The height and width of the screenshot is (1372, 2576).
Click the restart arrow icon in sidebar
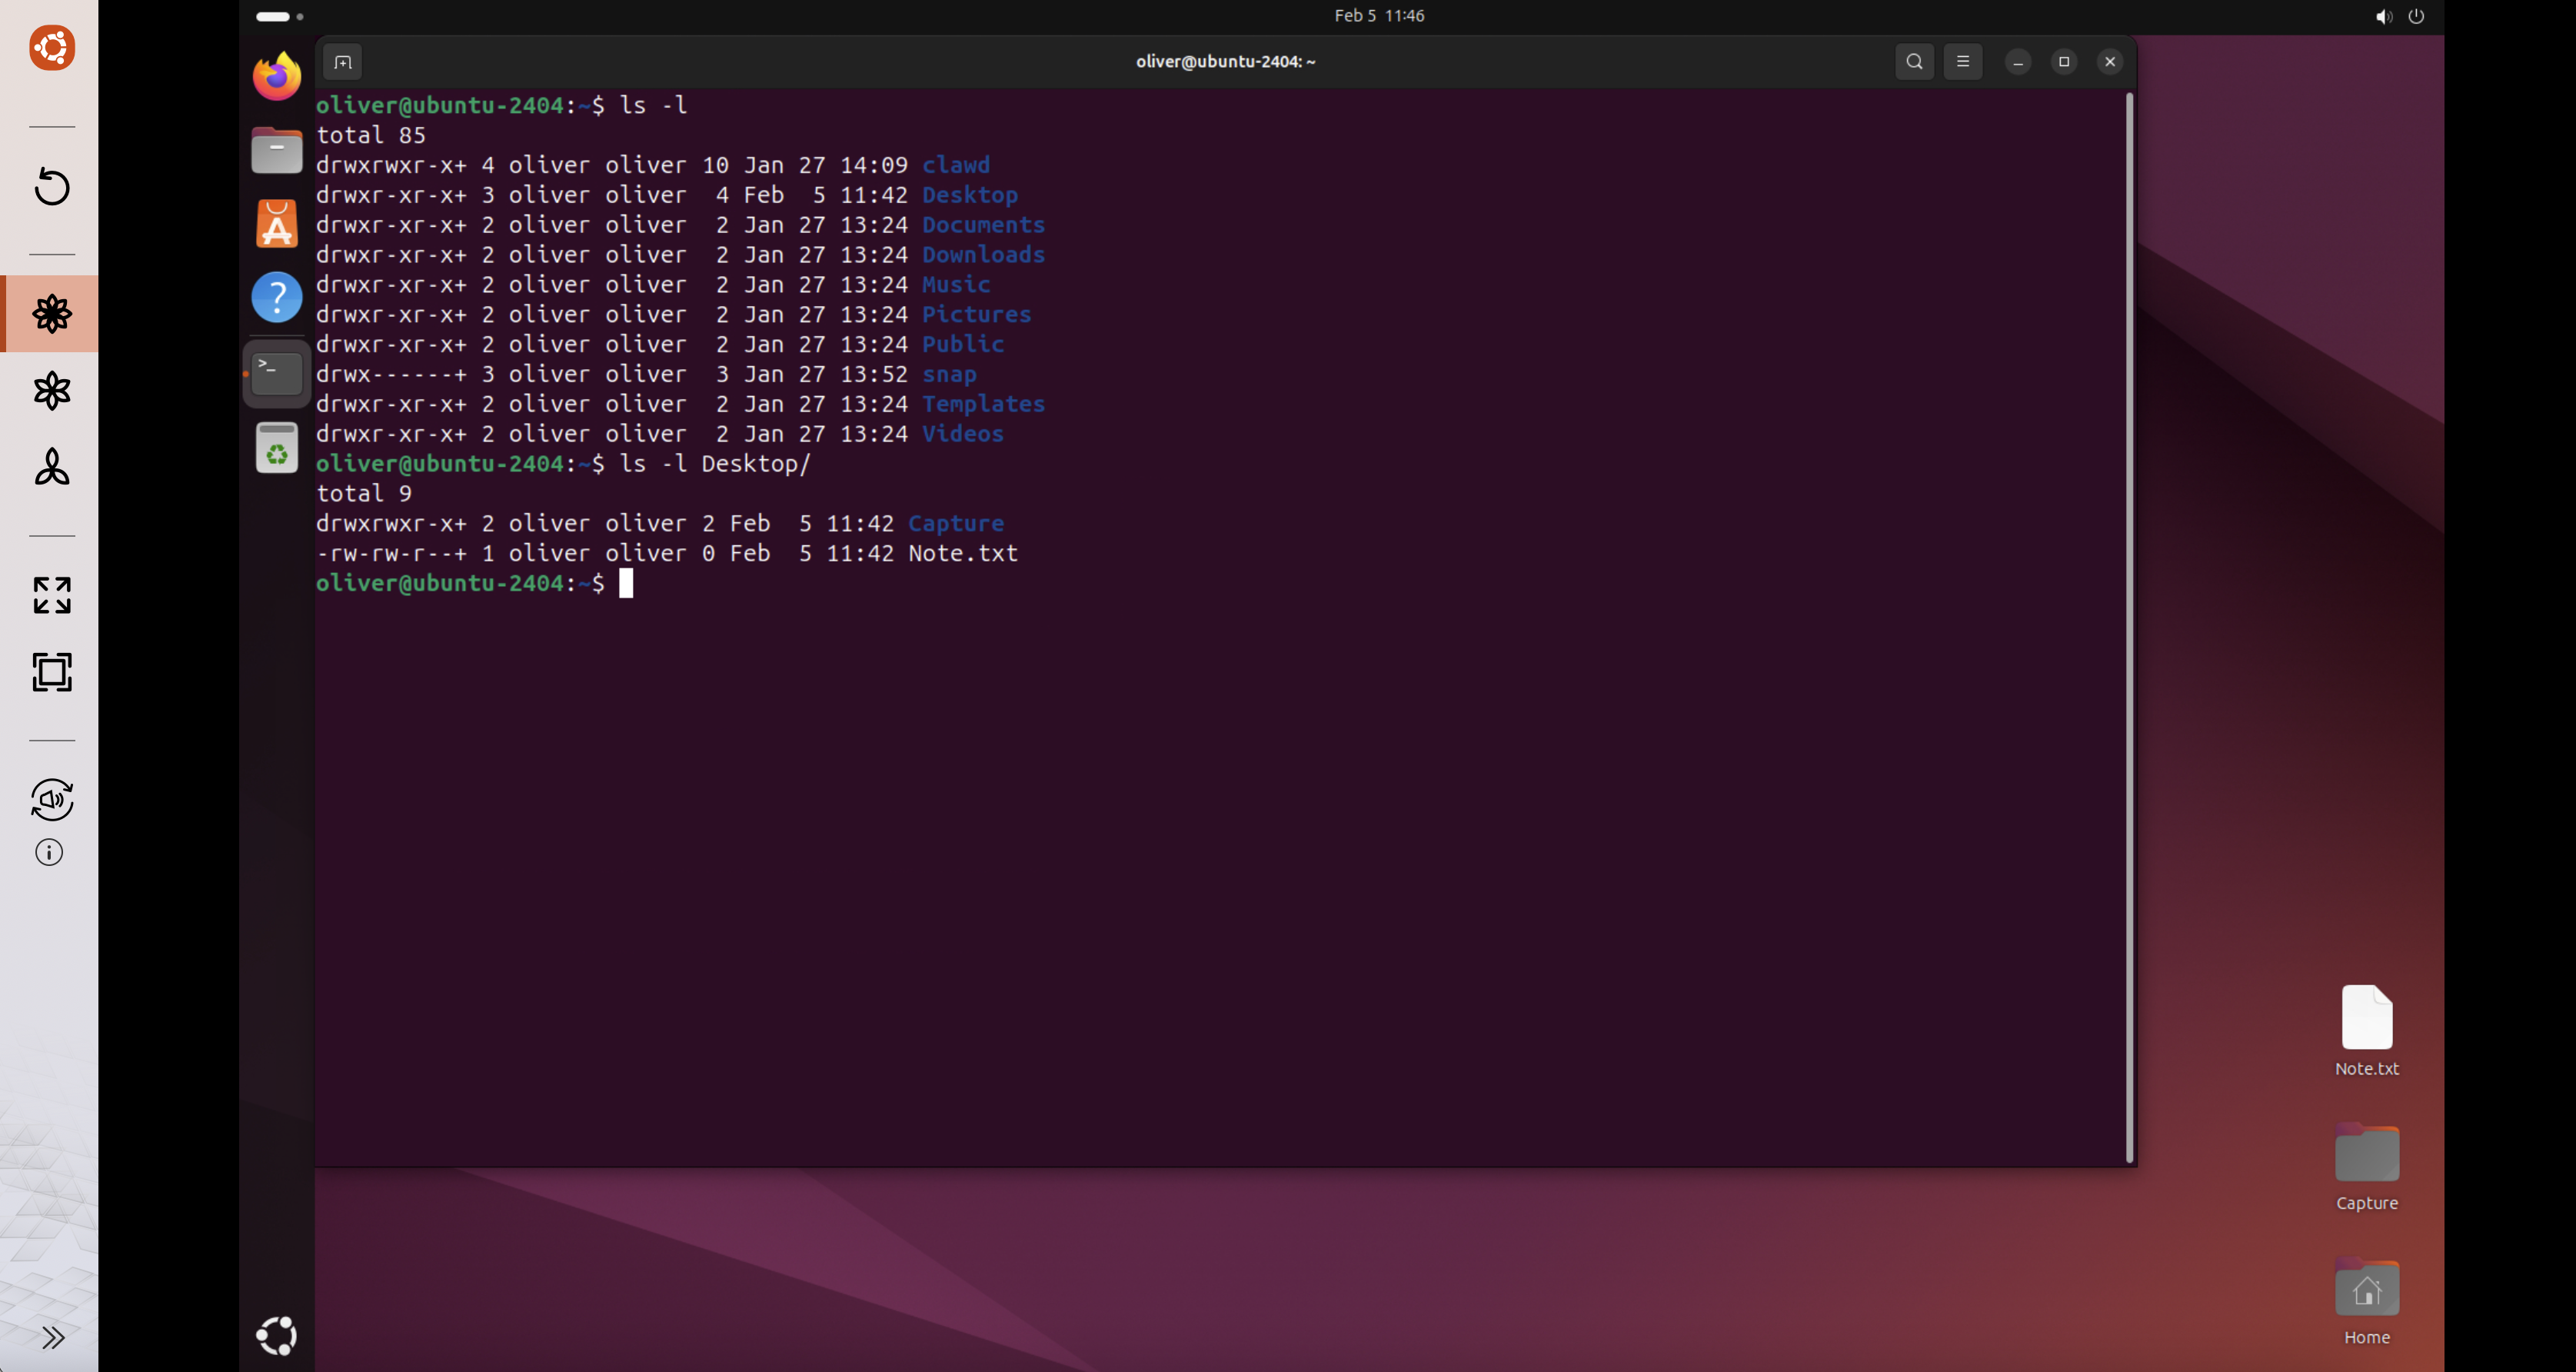[x=52, y=187]
